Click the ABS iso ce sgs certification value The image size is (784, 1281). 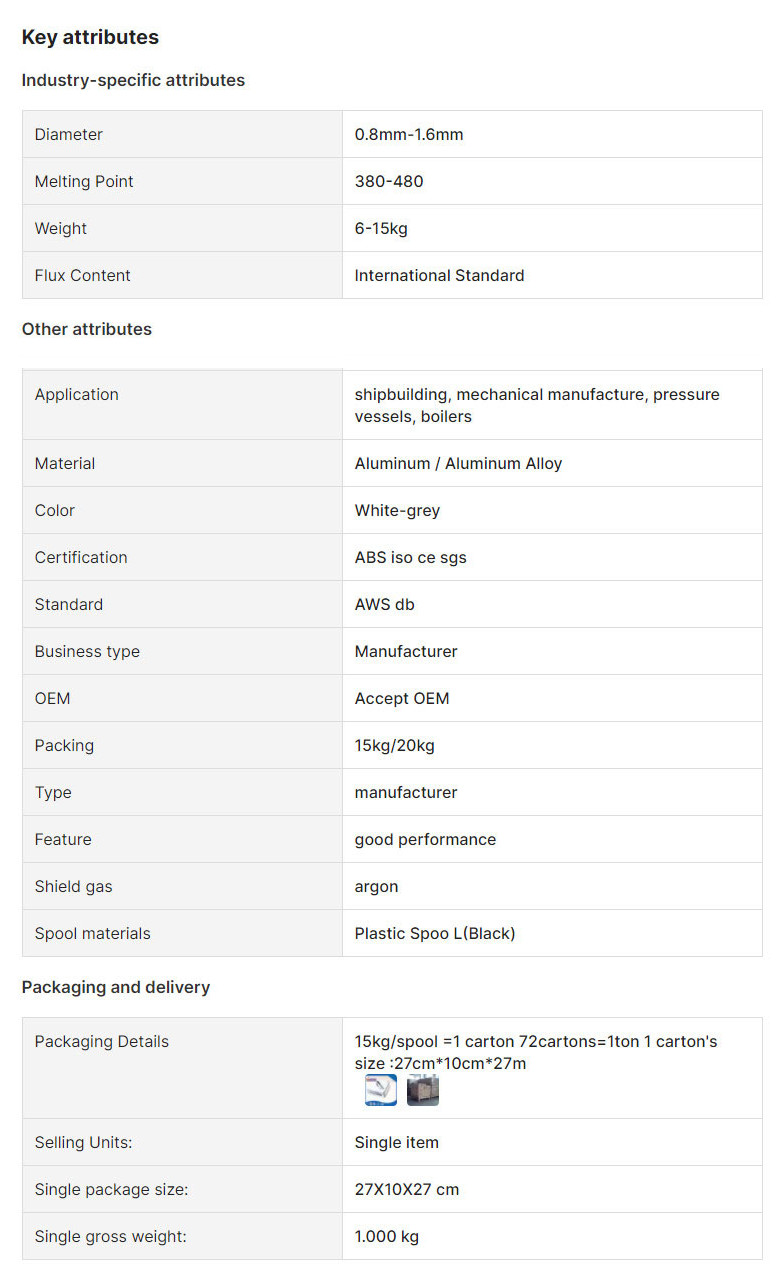pos(410,557)
